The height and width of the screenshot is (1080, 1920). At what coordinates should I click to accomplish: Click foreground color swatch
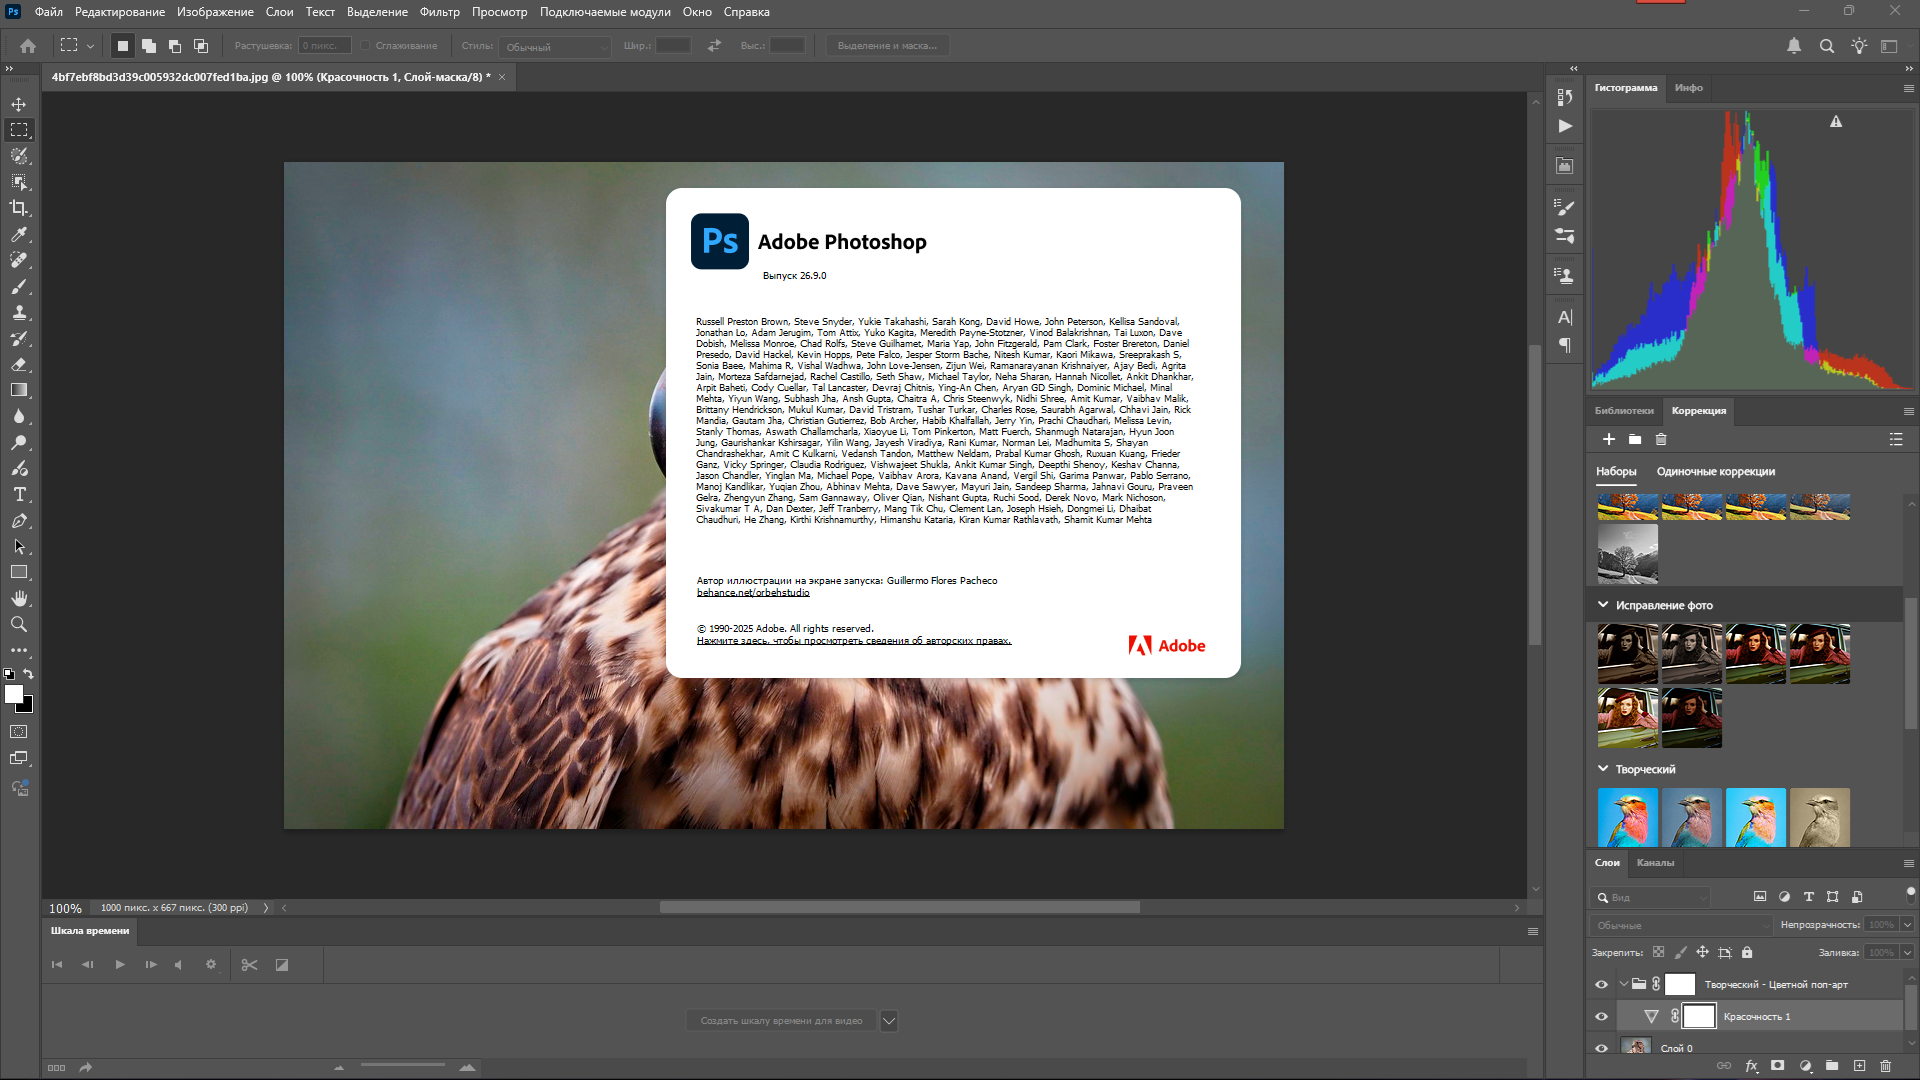pos(13,694)
